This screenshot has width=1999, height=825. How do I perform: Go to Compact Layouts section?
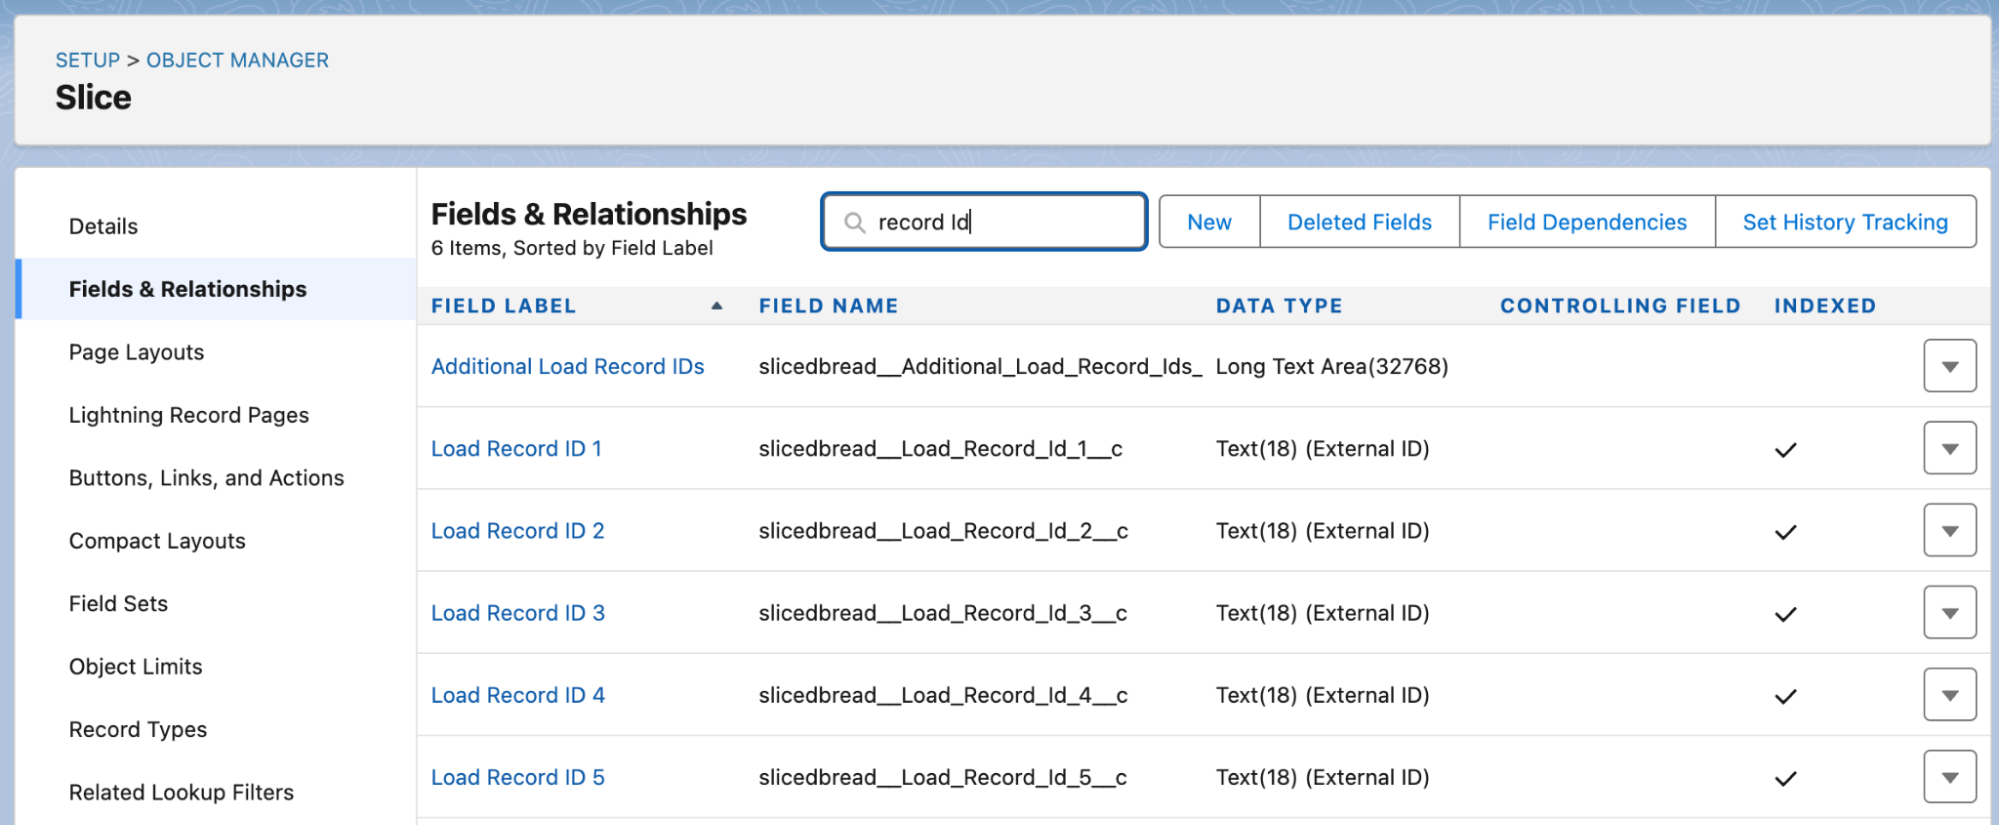(x=157, y=541)
